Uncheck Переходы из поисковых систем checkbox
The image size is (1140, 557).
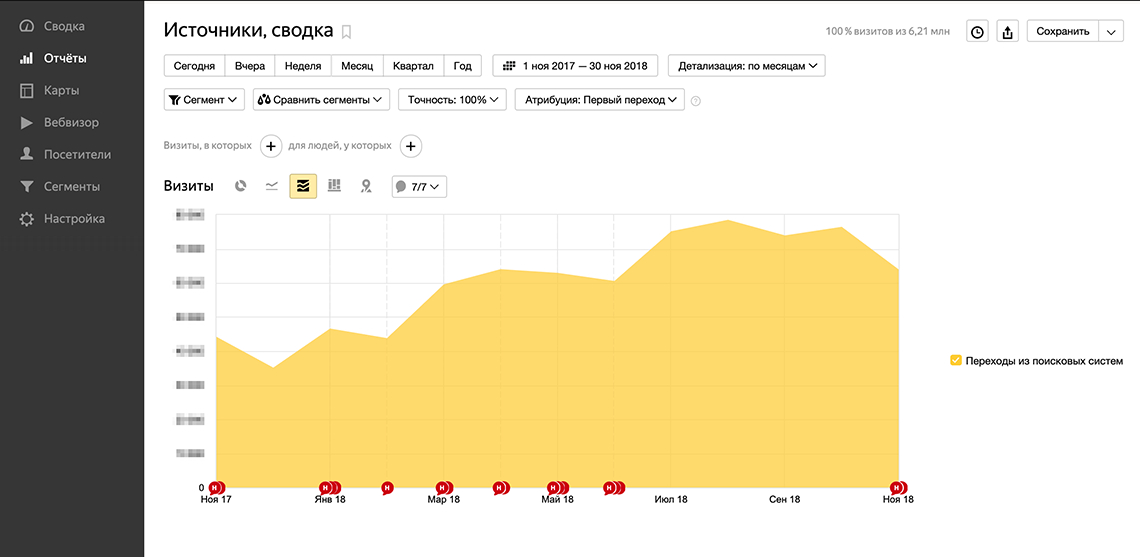956,361
